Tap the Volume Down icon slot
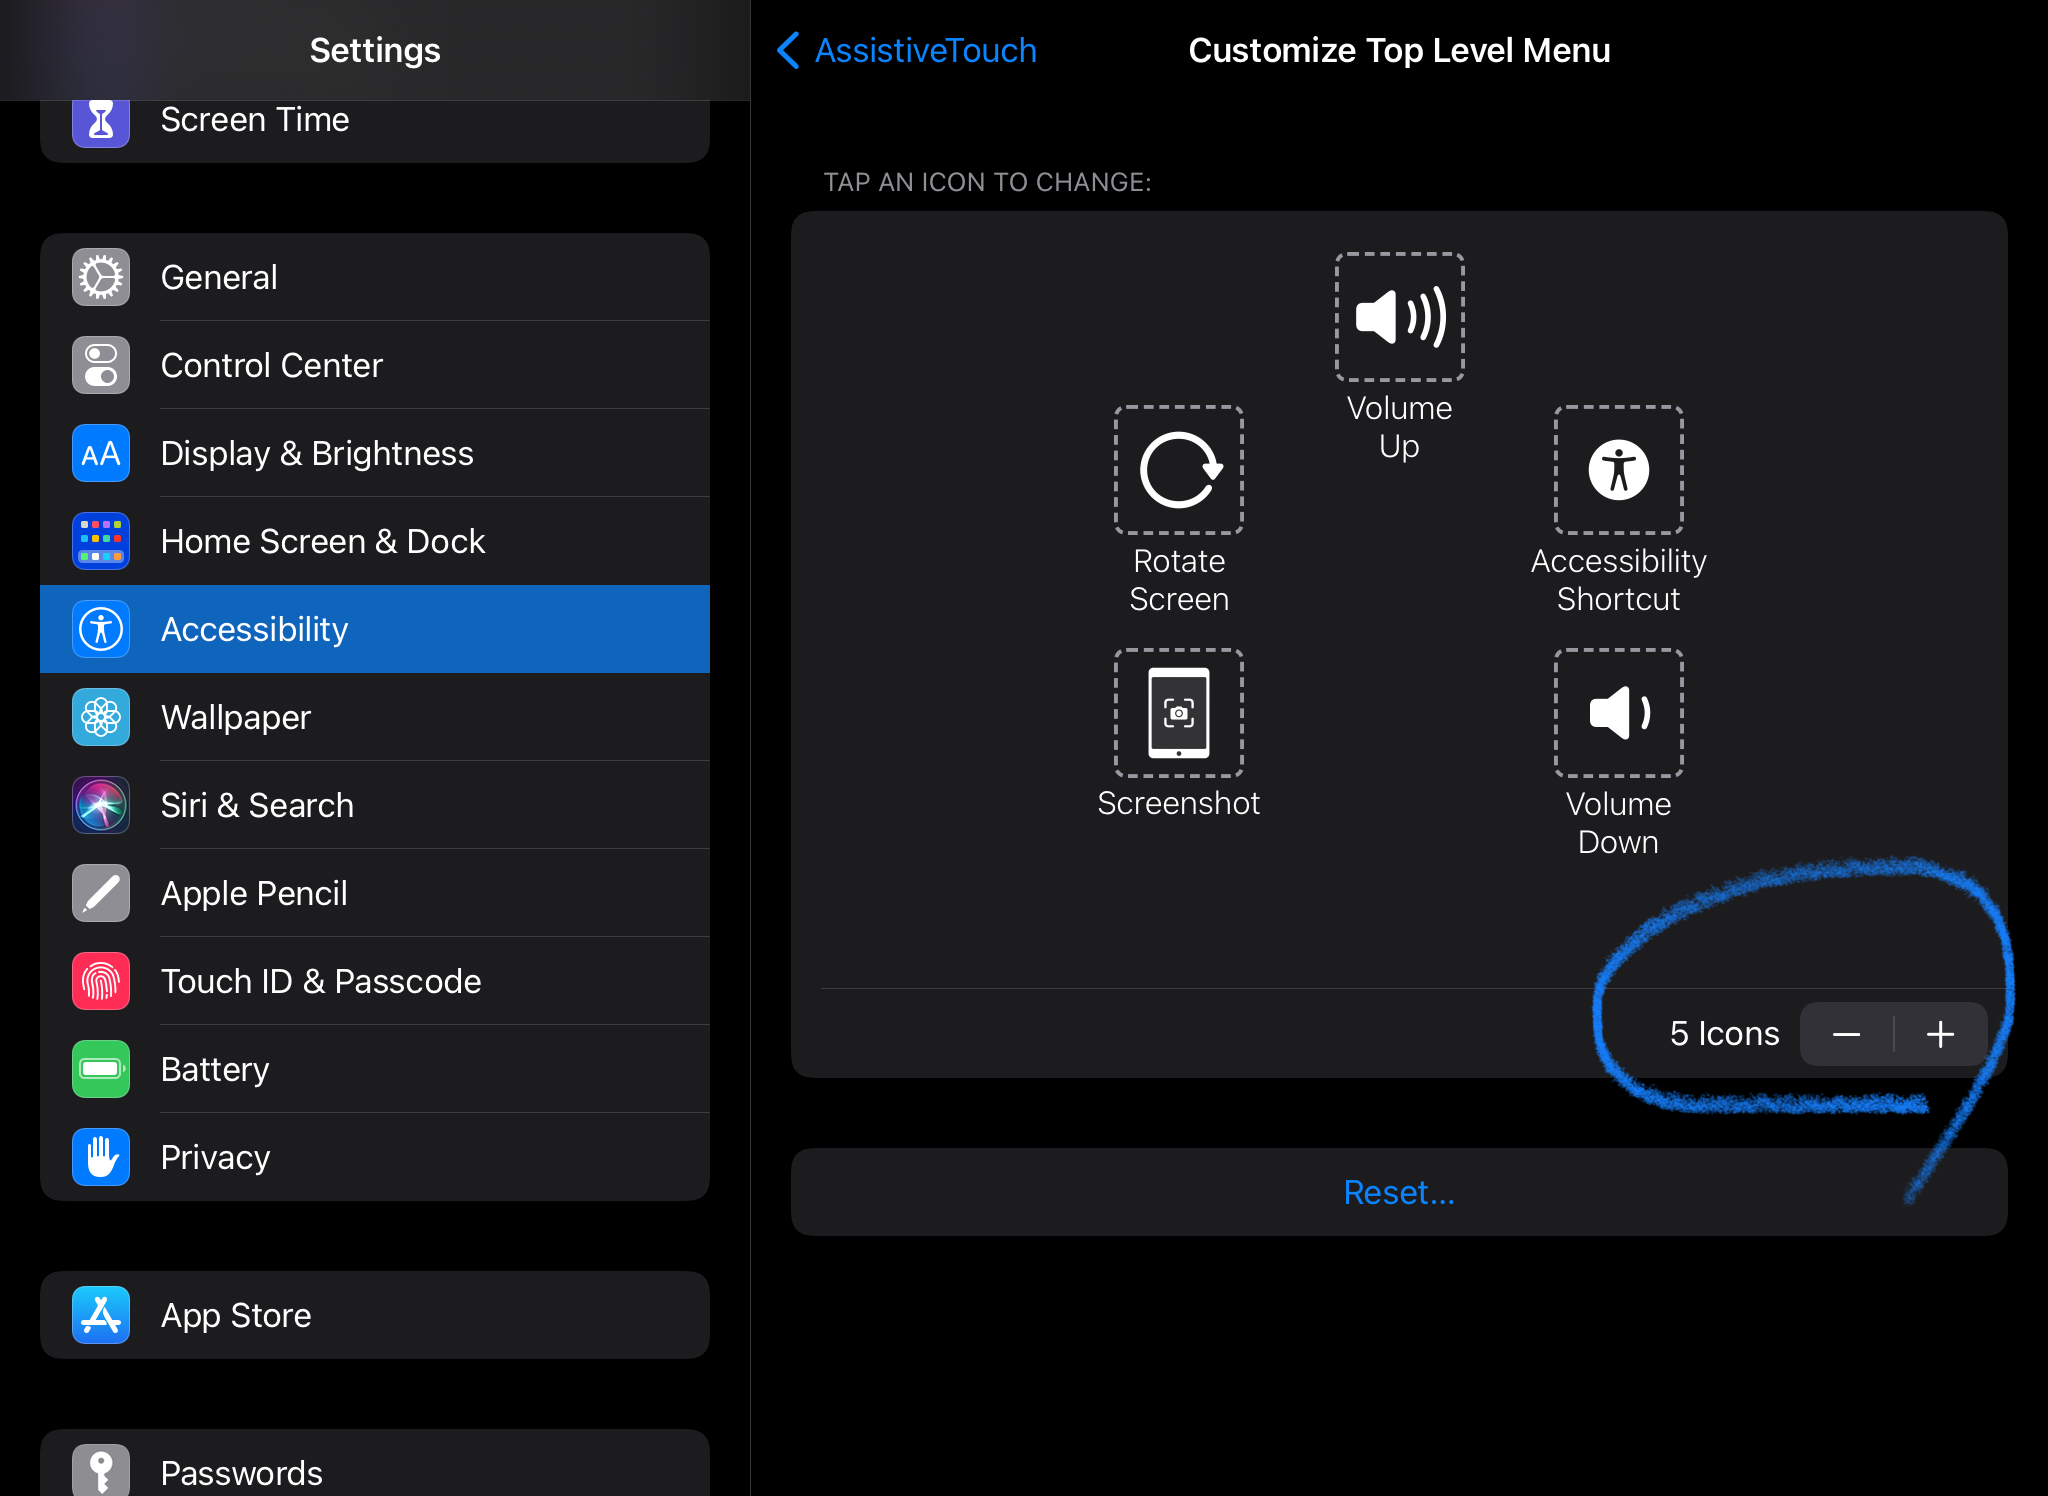 point(1618,713)
